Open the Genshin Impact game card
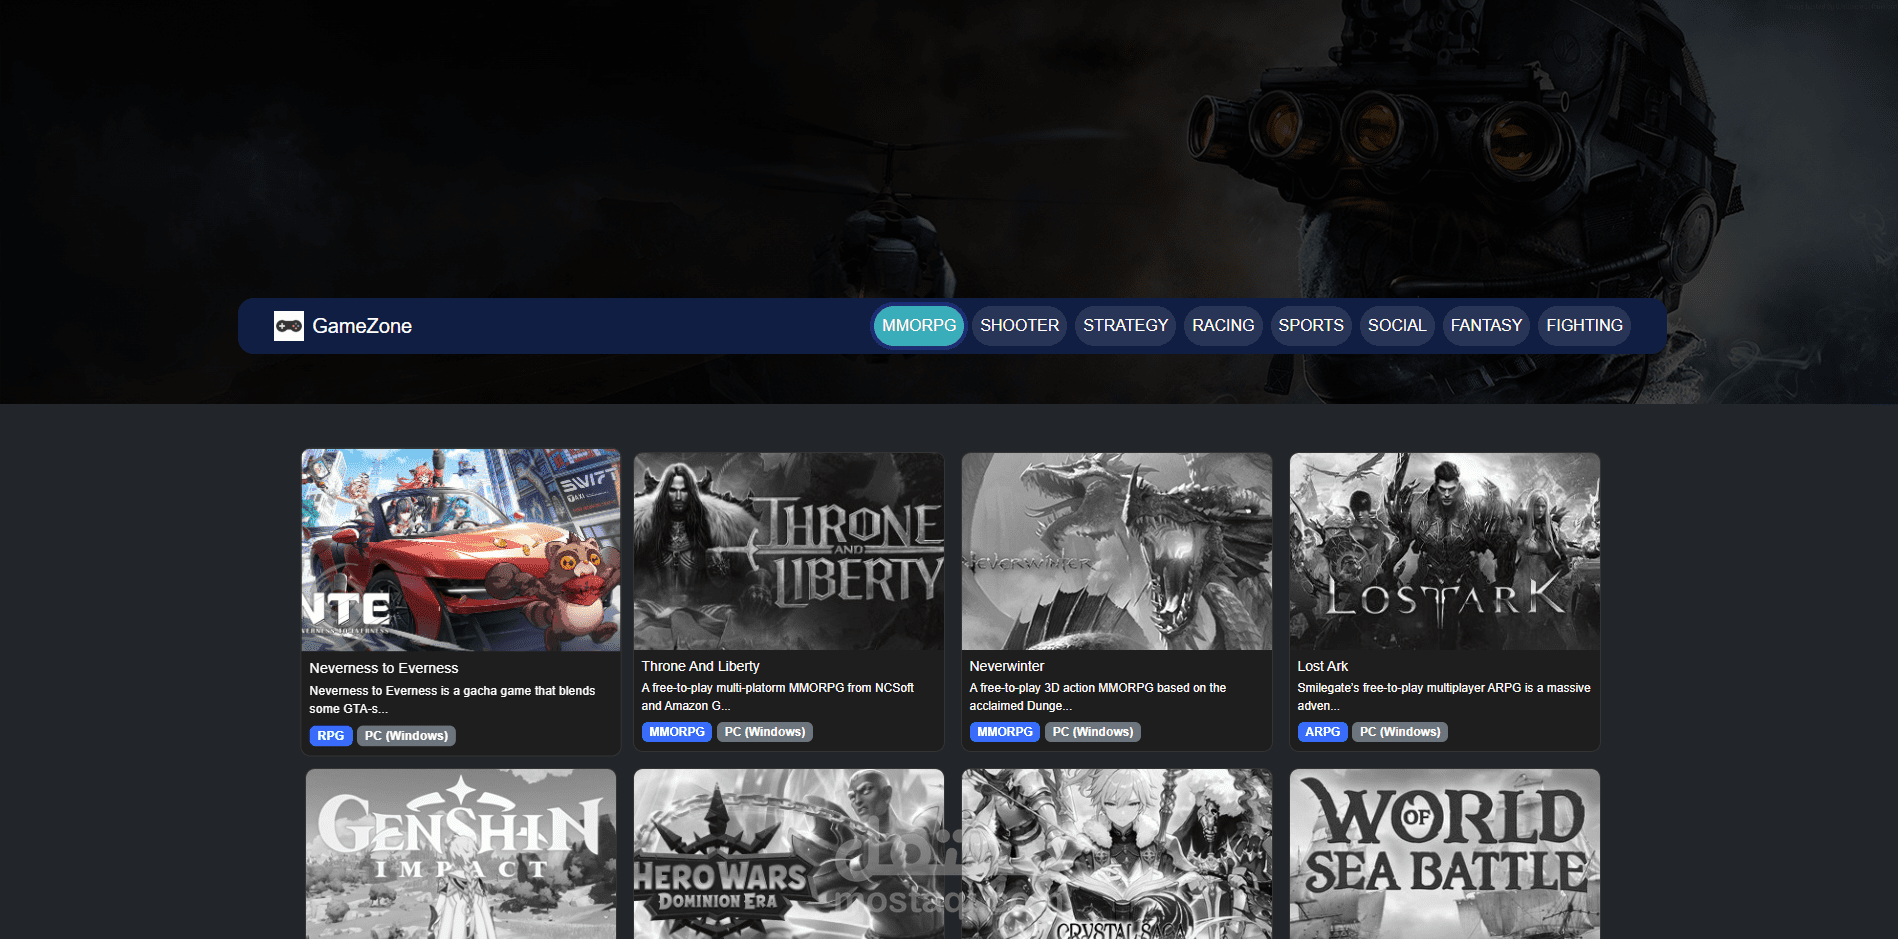Viewport: 1898px width, 939px height. point(461,854)
